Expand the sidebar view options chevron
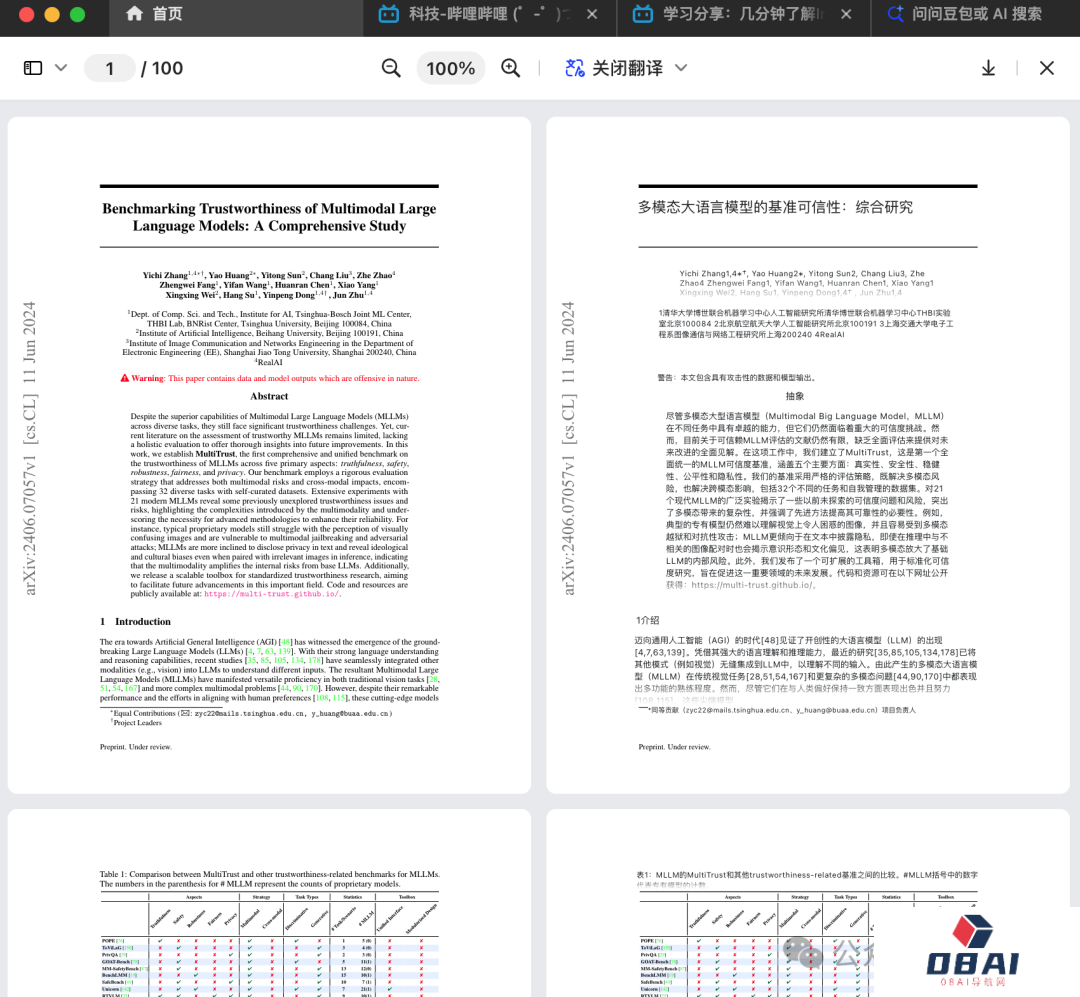The width and height of the screenshot is (1080, 997). coord(61,68)
